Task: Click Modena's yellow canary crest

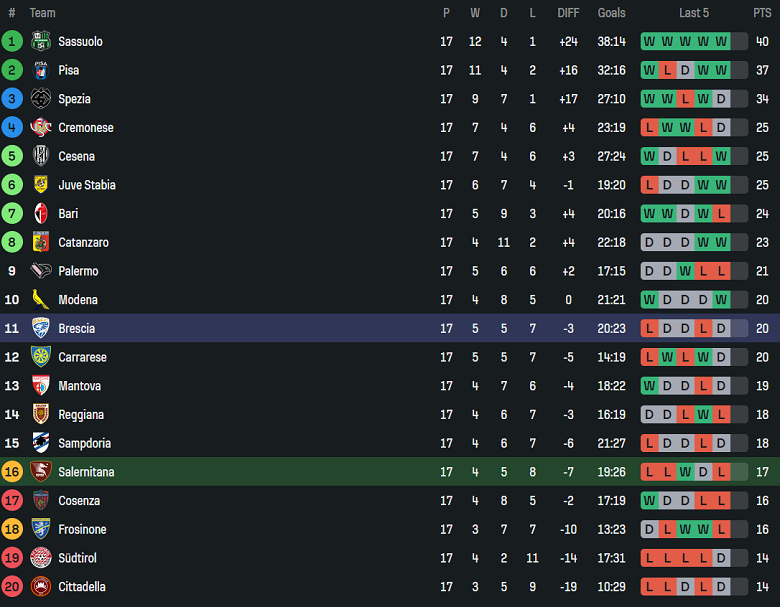Action: pyautogui.click(x=41, y=300)
